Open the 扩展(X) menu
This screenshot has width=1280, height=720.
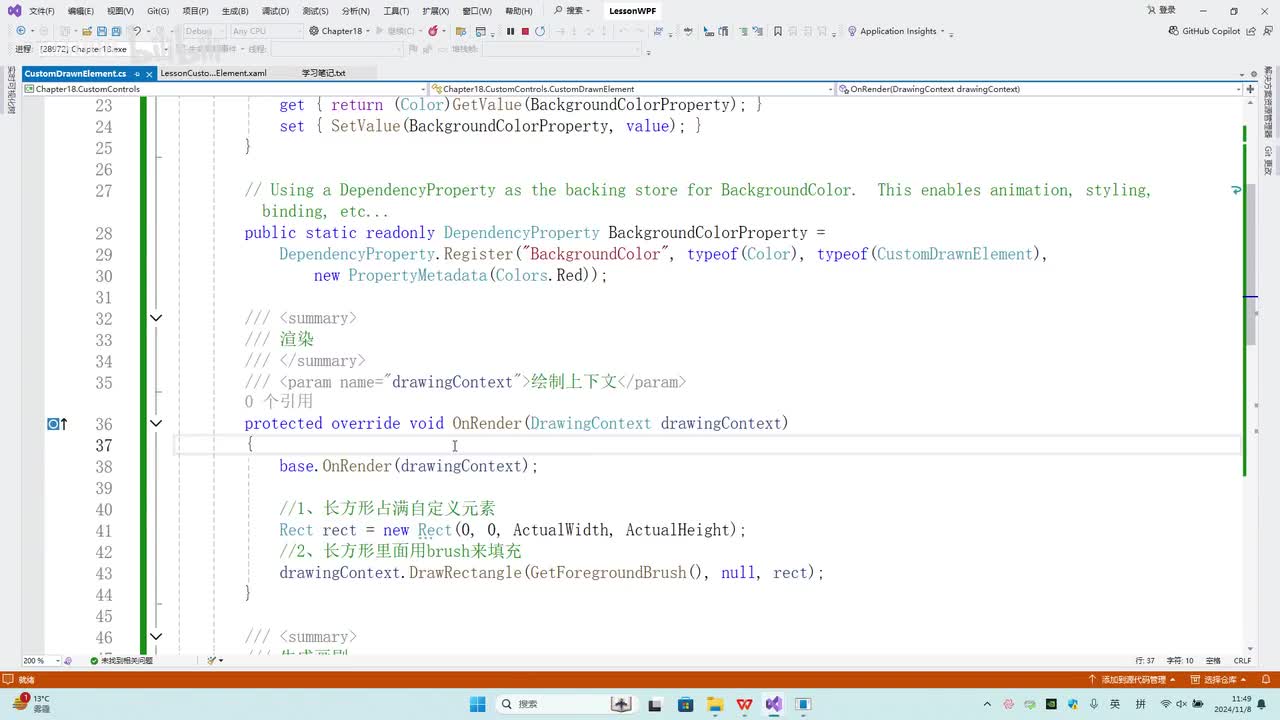(x=436, y=11)
